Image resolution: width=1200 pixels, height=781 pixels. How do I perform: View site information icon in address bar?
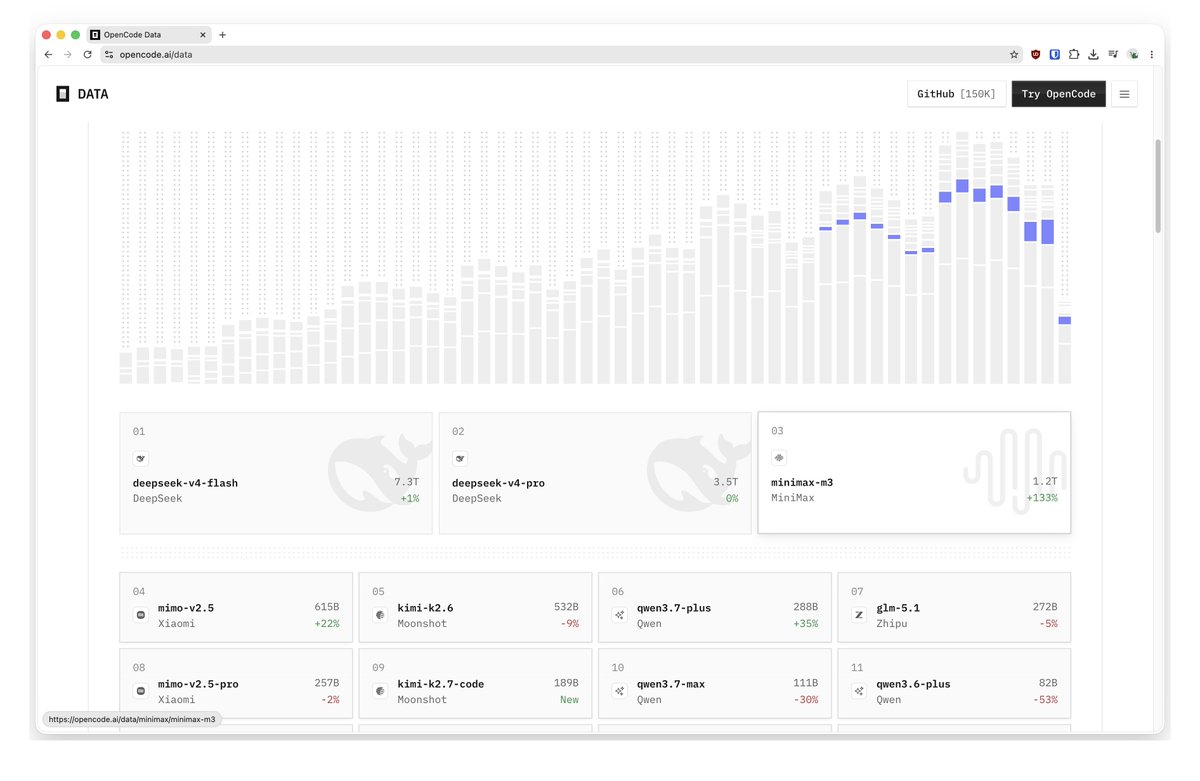(x=110, y=55)
